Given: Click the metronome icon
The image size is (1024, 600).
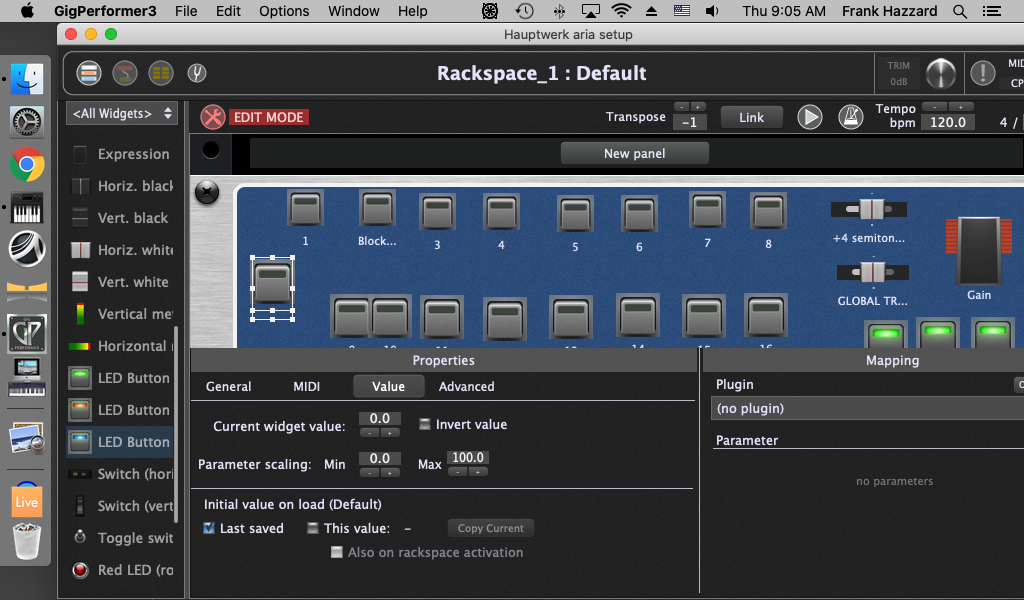Looking at the screenshot, I should pyautogui.click(x=850, y=118).
